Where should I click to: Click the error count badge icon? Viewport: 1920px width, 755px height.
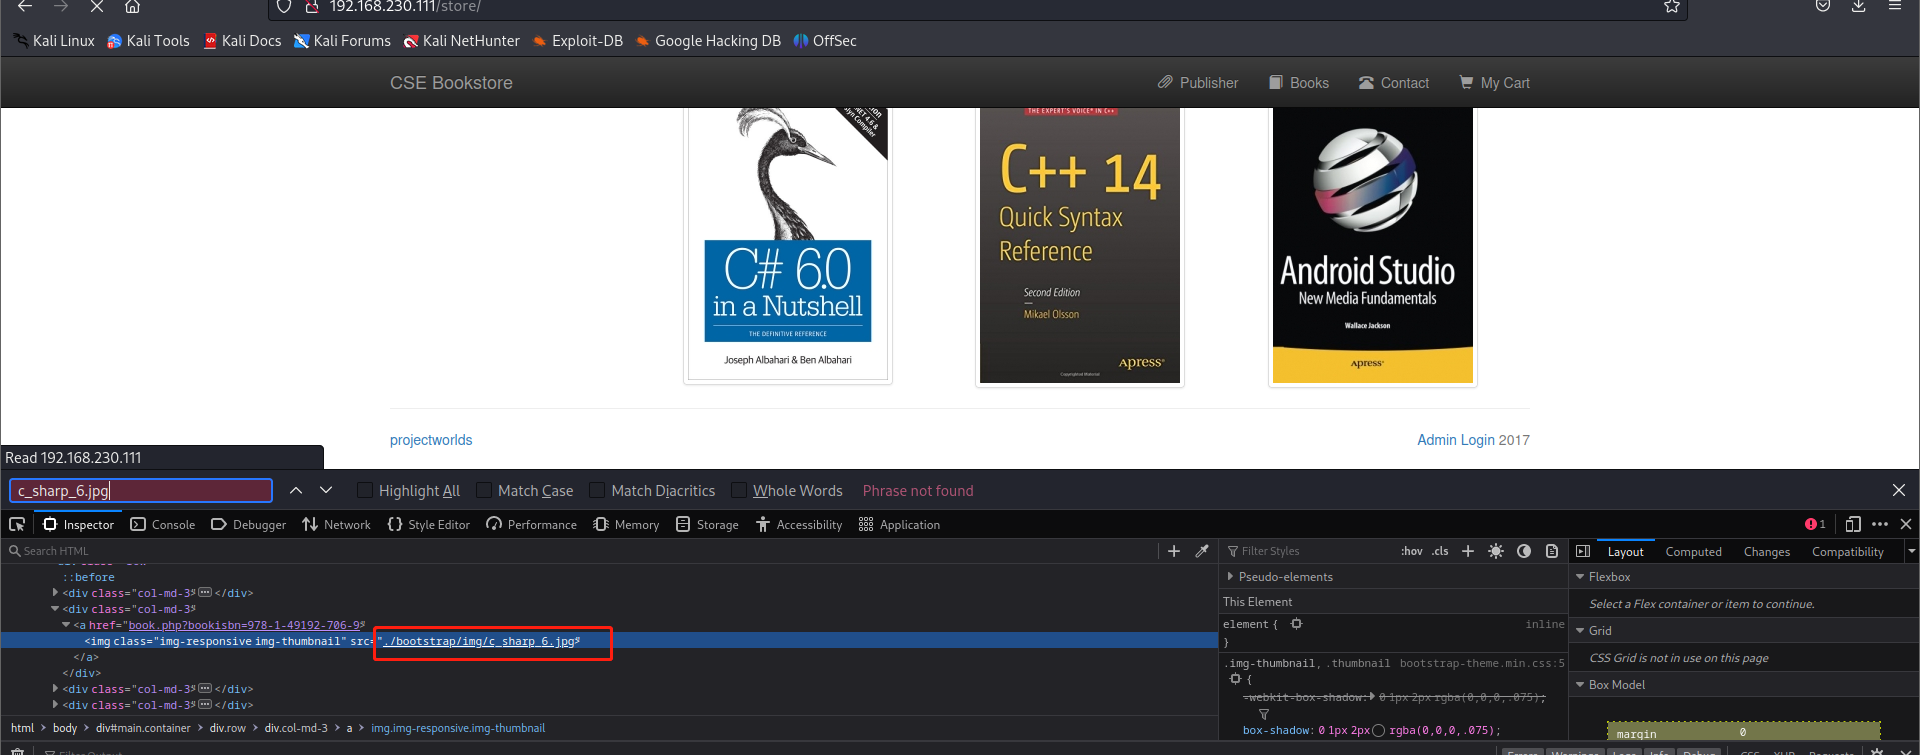coord(1815,524)
